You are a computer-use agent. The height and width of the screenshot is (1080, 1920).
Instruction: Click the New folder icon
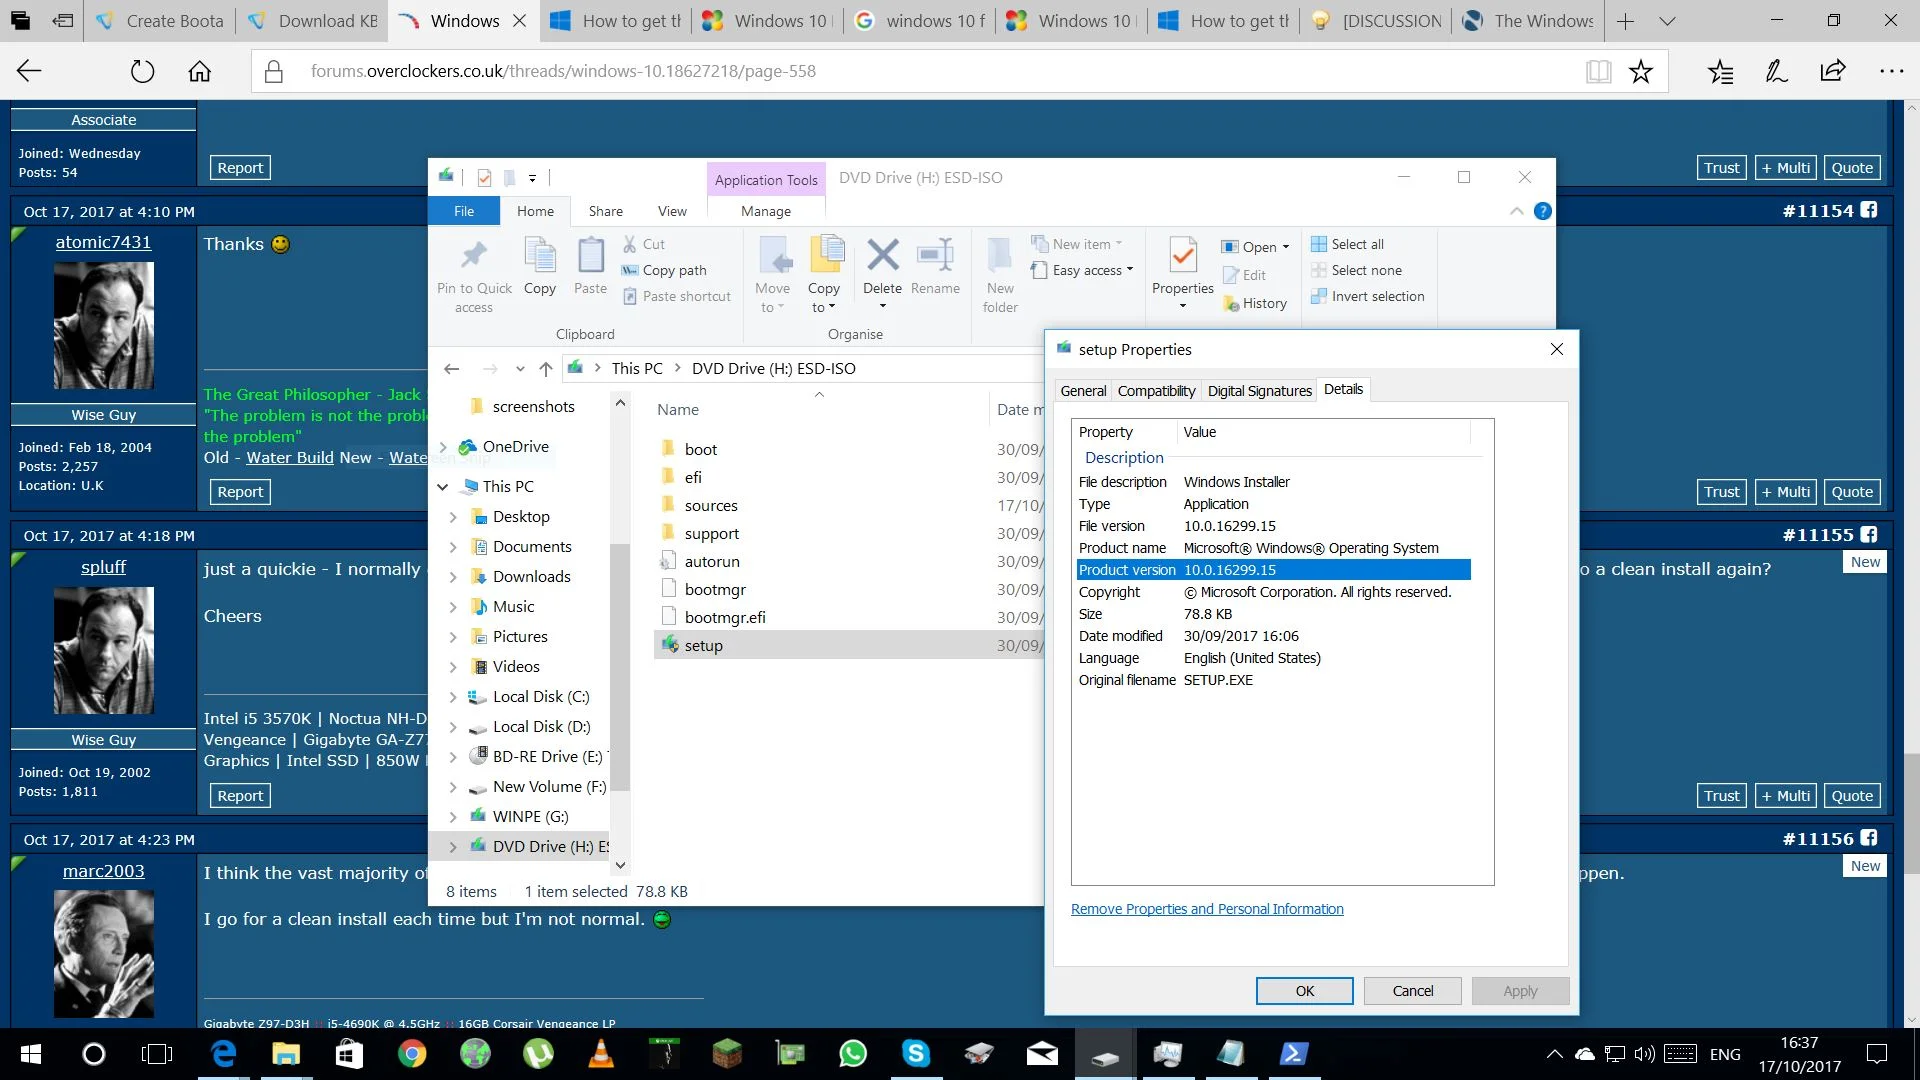point(1000,255)
